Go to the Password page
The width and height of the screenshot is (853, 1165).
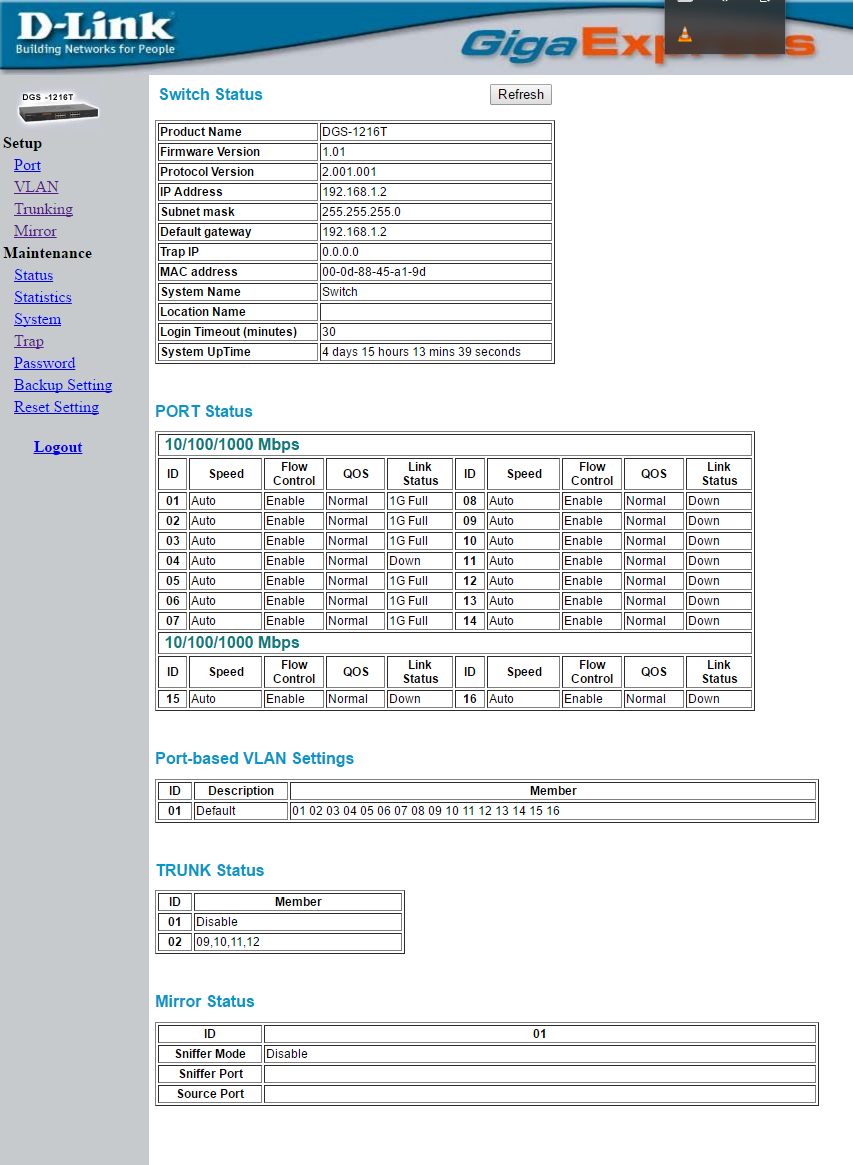tap(45, 363)
